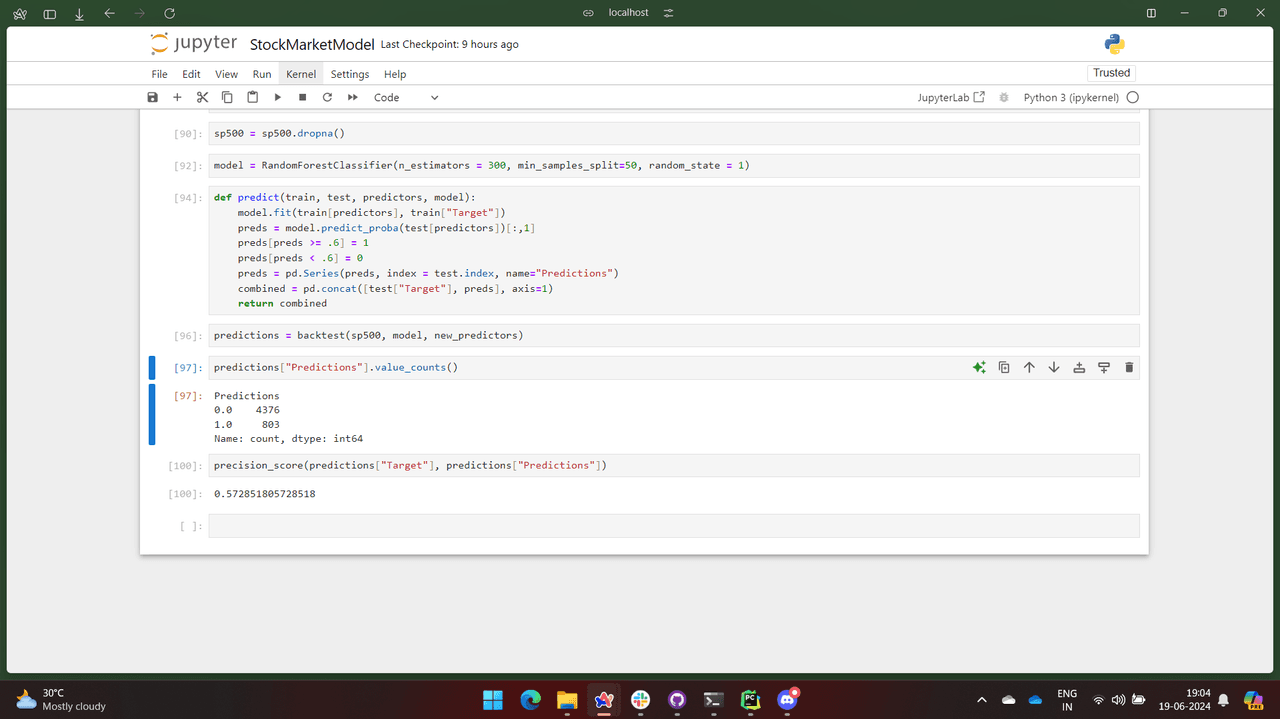Open the Kernel menu

[301, 74]
